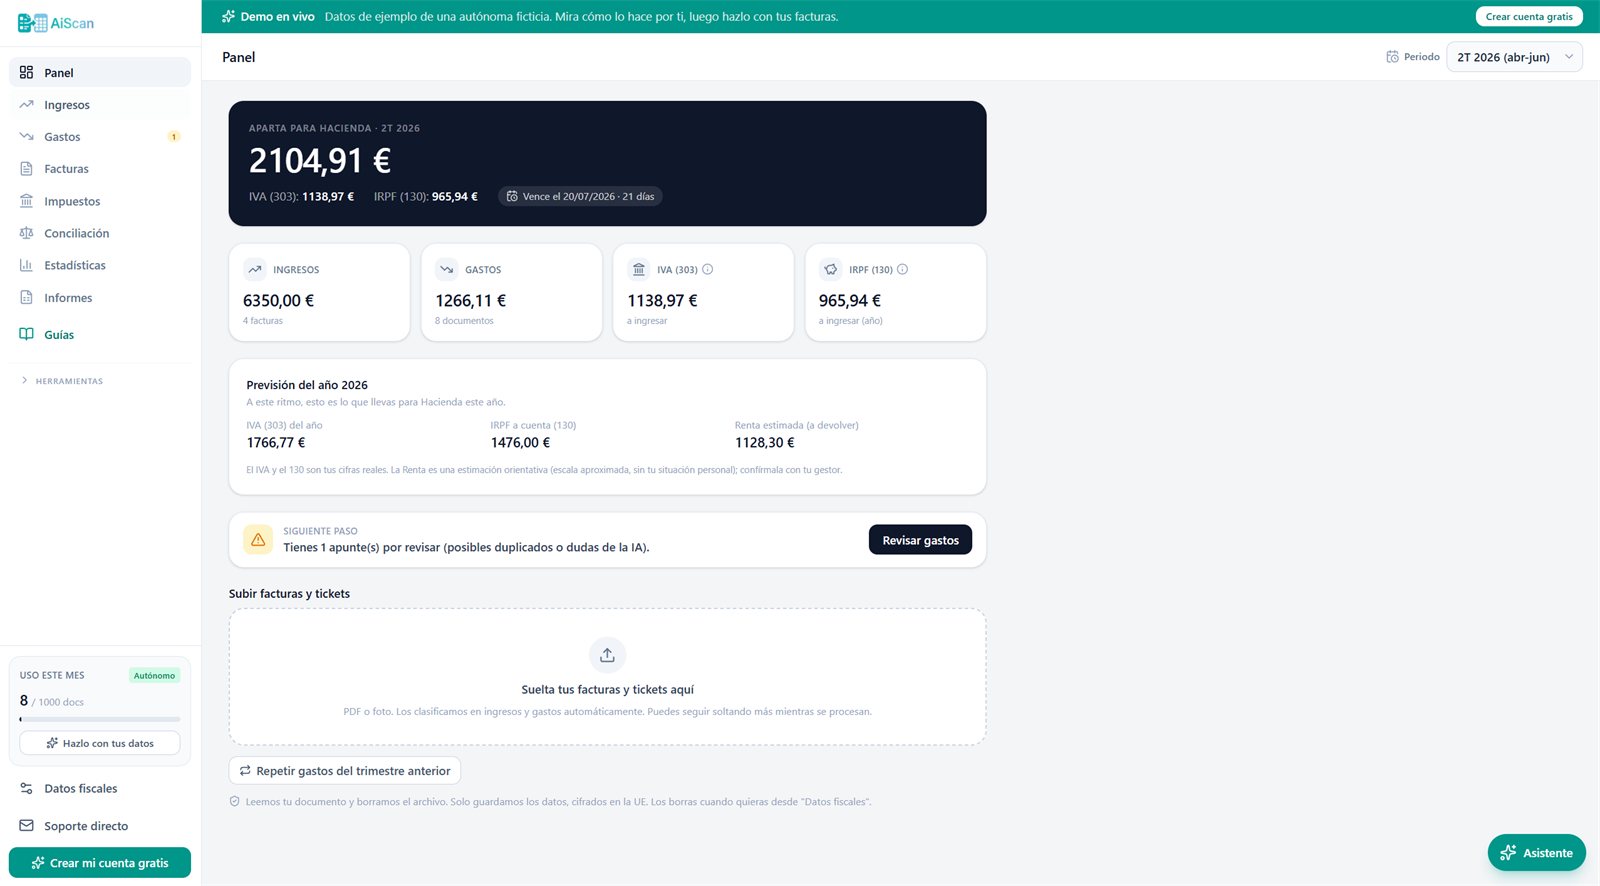Screen dimensions: 1600x886
Task: Click Crear cuenta gratis in top banner
Action: coord(1529,16)
